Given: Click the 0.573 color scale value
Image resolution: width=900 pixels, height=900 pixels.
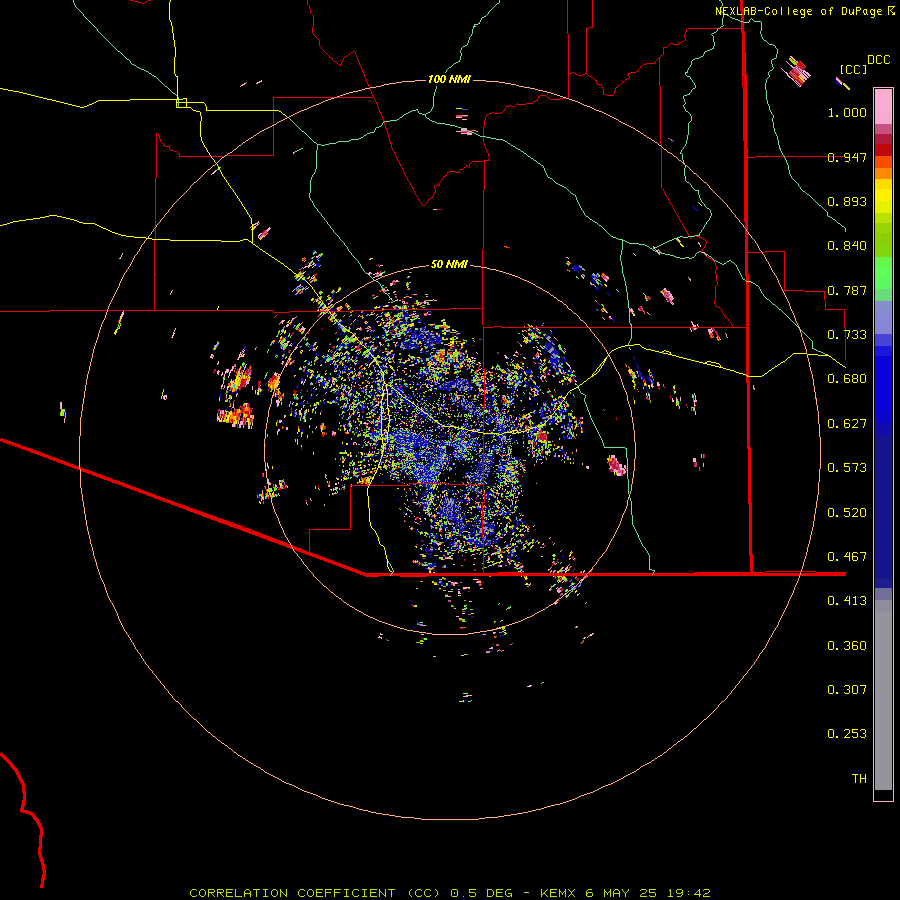Looking at the screenshot, I should point(847,468).
